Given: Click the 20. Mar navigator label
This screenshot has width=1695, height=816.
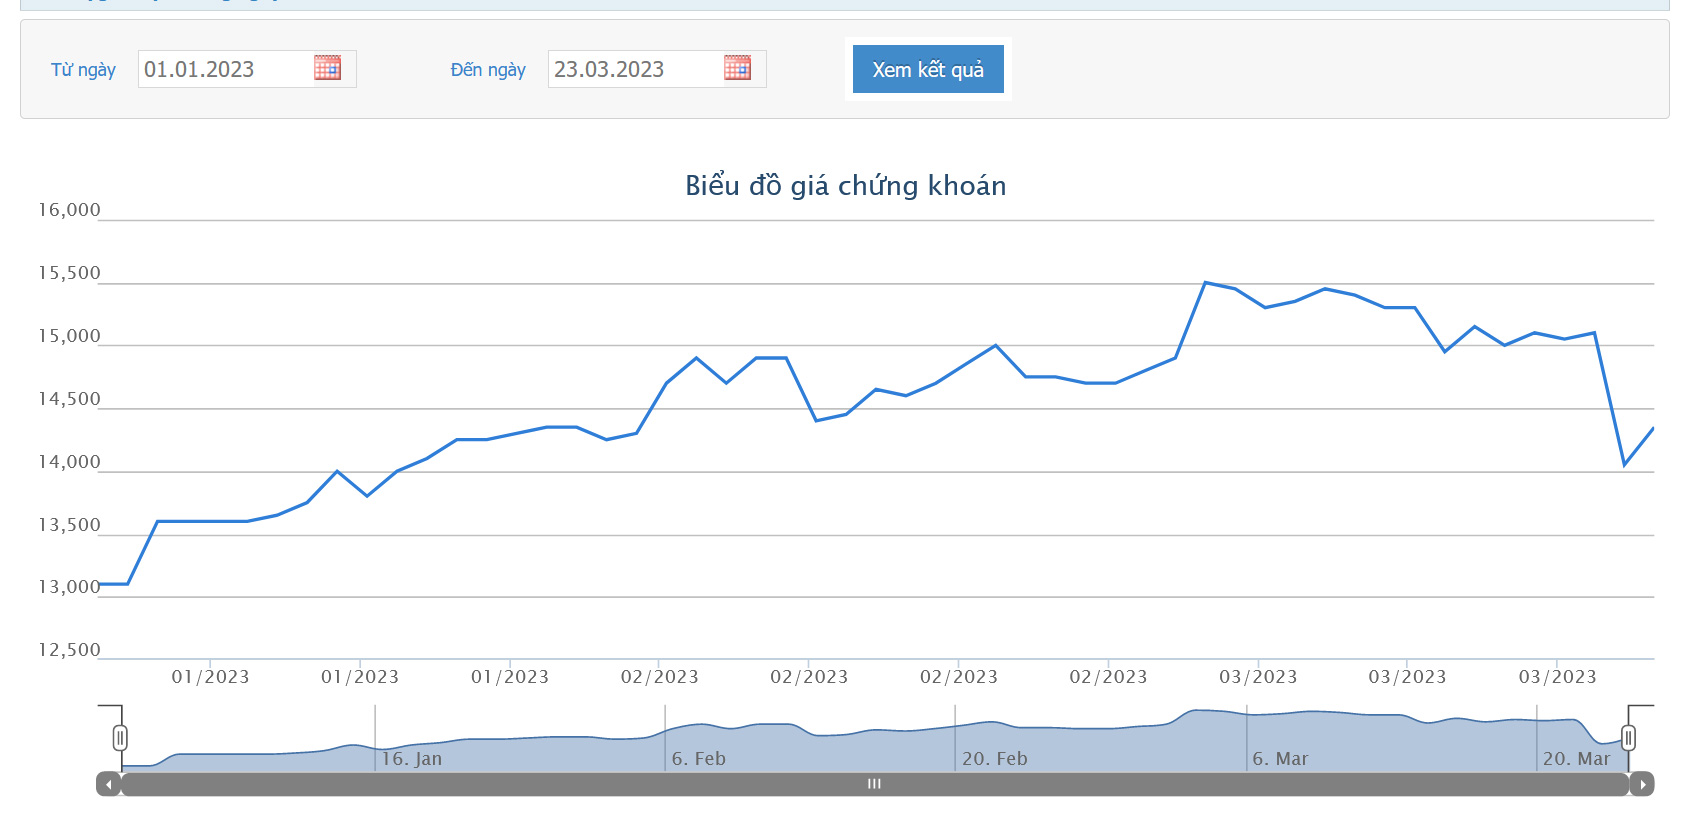Looking at the screenshot, I should [1576, 759].
